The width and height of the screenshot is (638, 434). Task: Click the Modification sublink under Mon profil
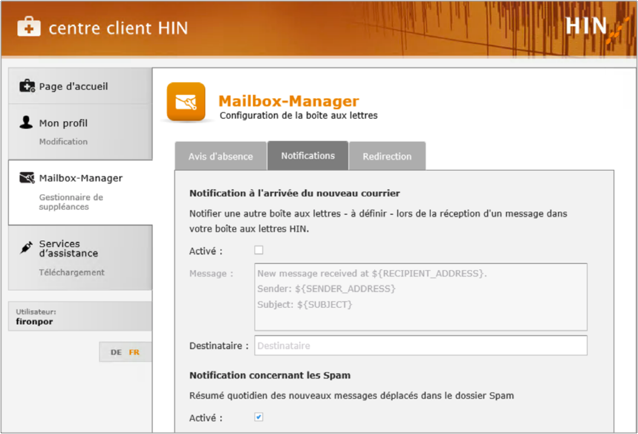click(63, 142)
